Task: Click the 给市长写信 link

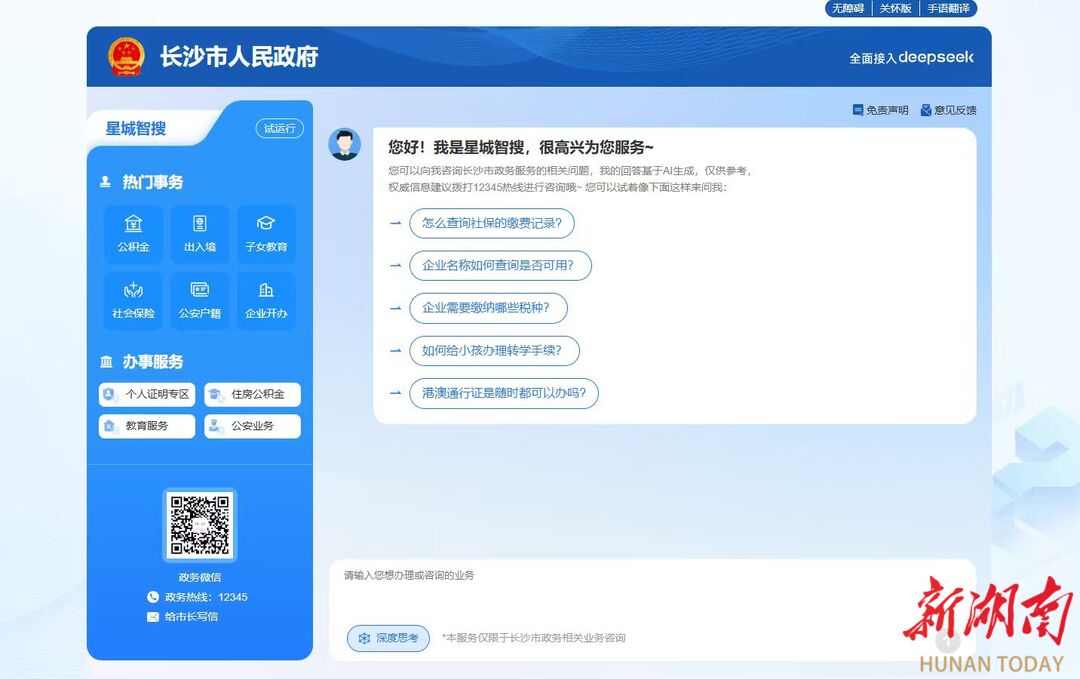Action: click(190, 617)
